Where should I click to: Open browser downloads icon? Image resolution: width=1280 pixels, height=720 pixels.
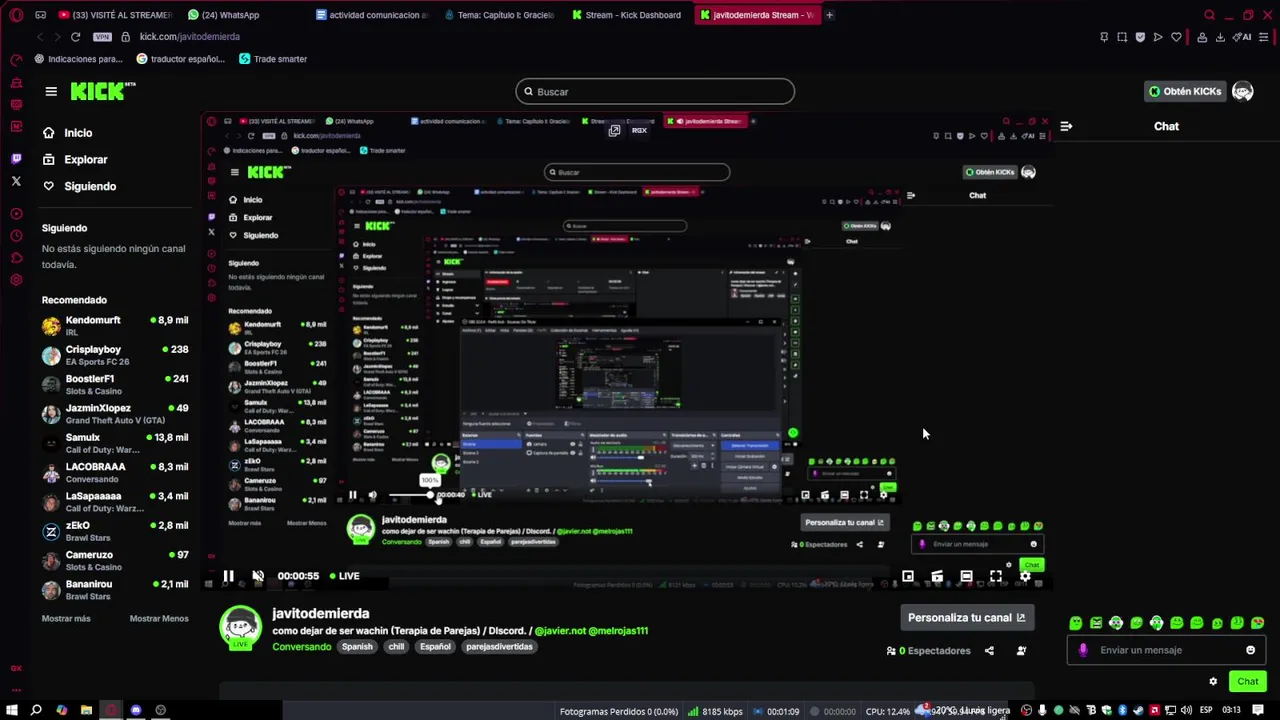[1220, 37]
